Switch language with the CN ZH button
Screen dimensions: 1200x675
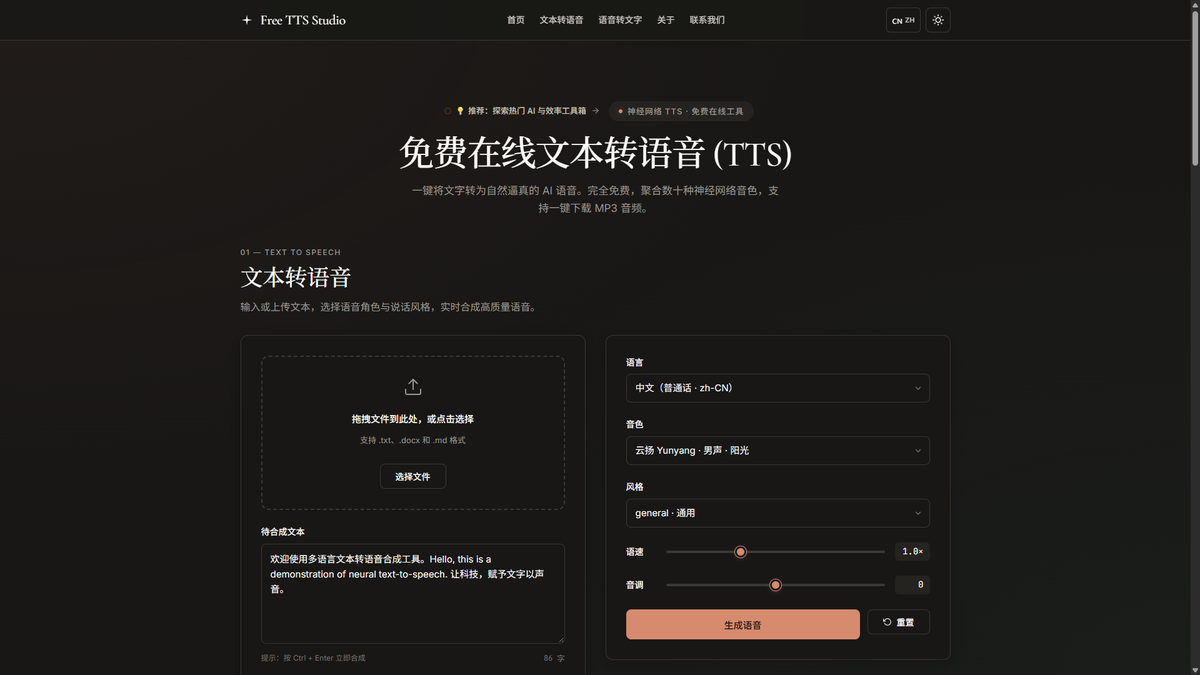[x=903, y=20]
